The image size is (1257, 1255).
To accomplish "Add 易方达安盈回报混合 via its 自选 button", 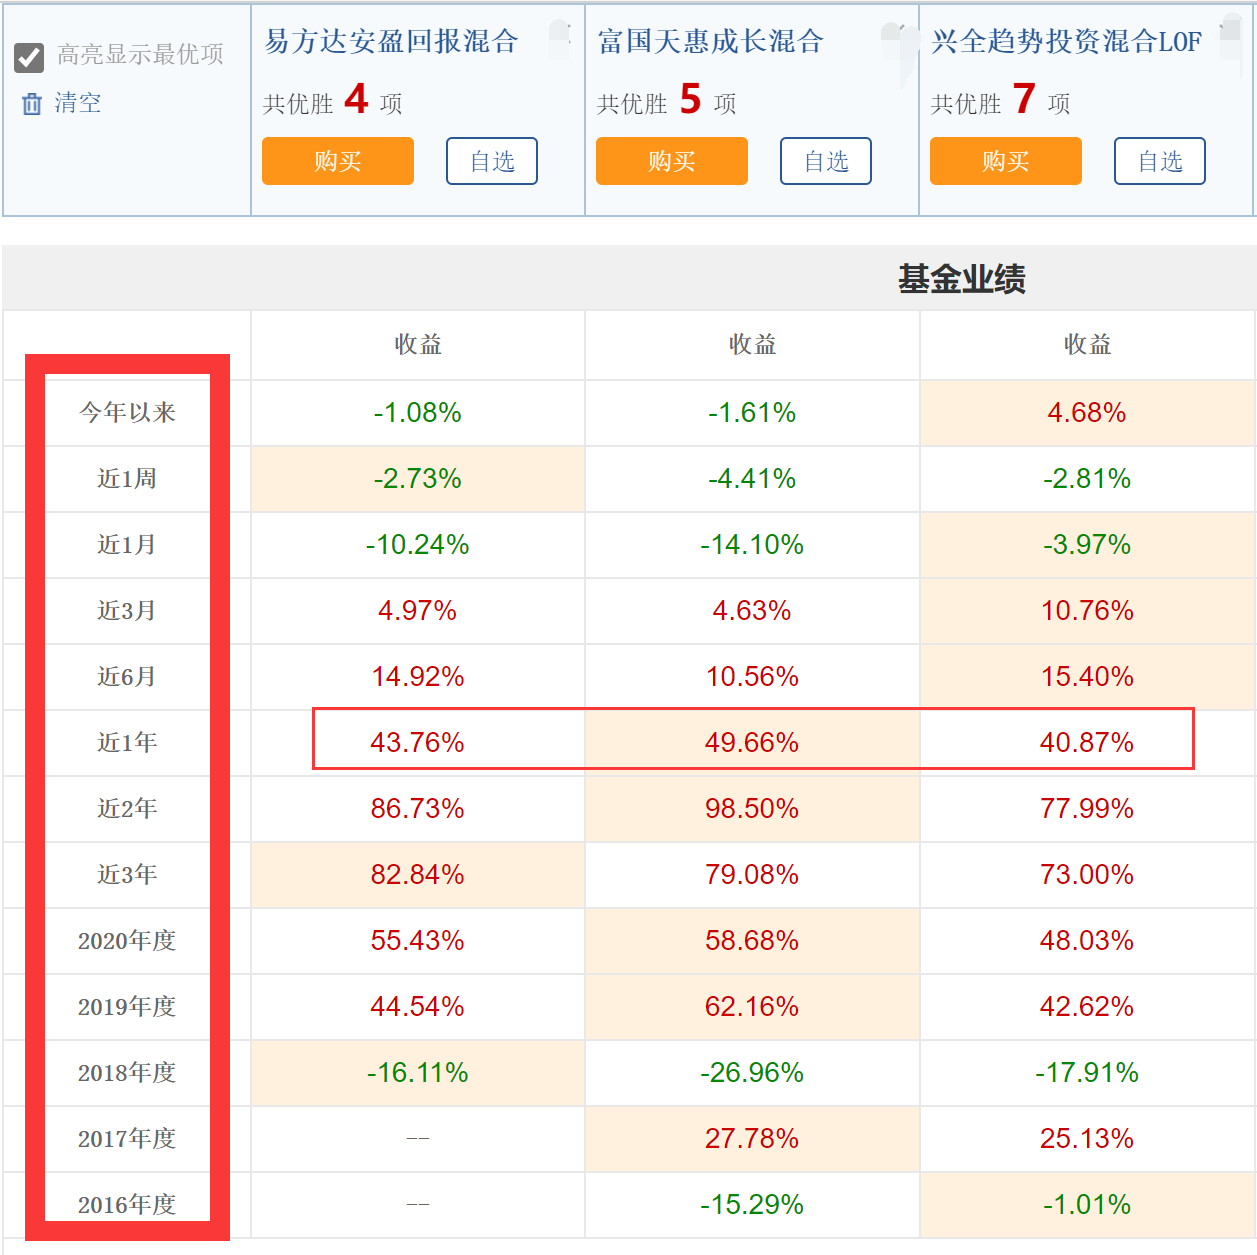I will point(492,161).
